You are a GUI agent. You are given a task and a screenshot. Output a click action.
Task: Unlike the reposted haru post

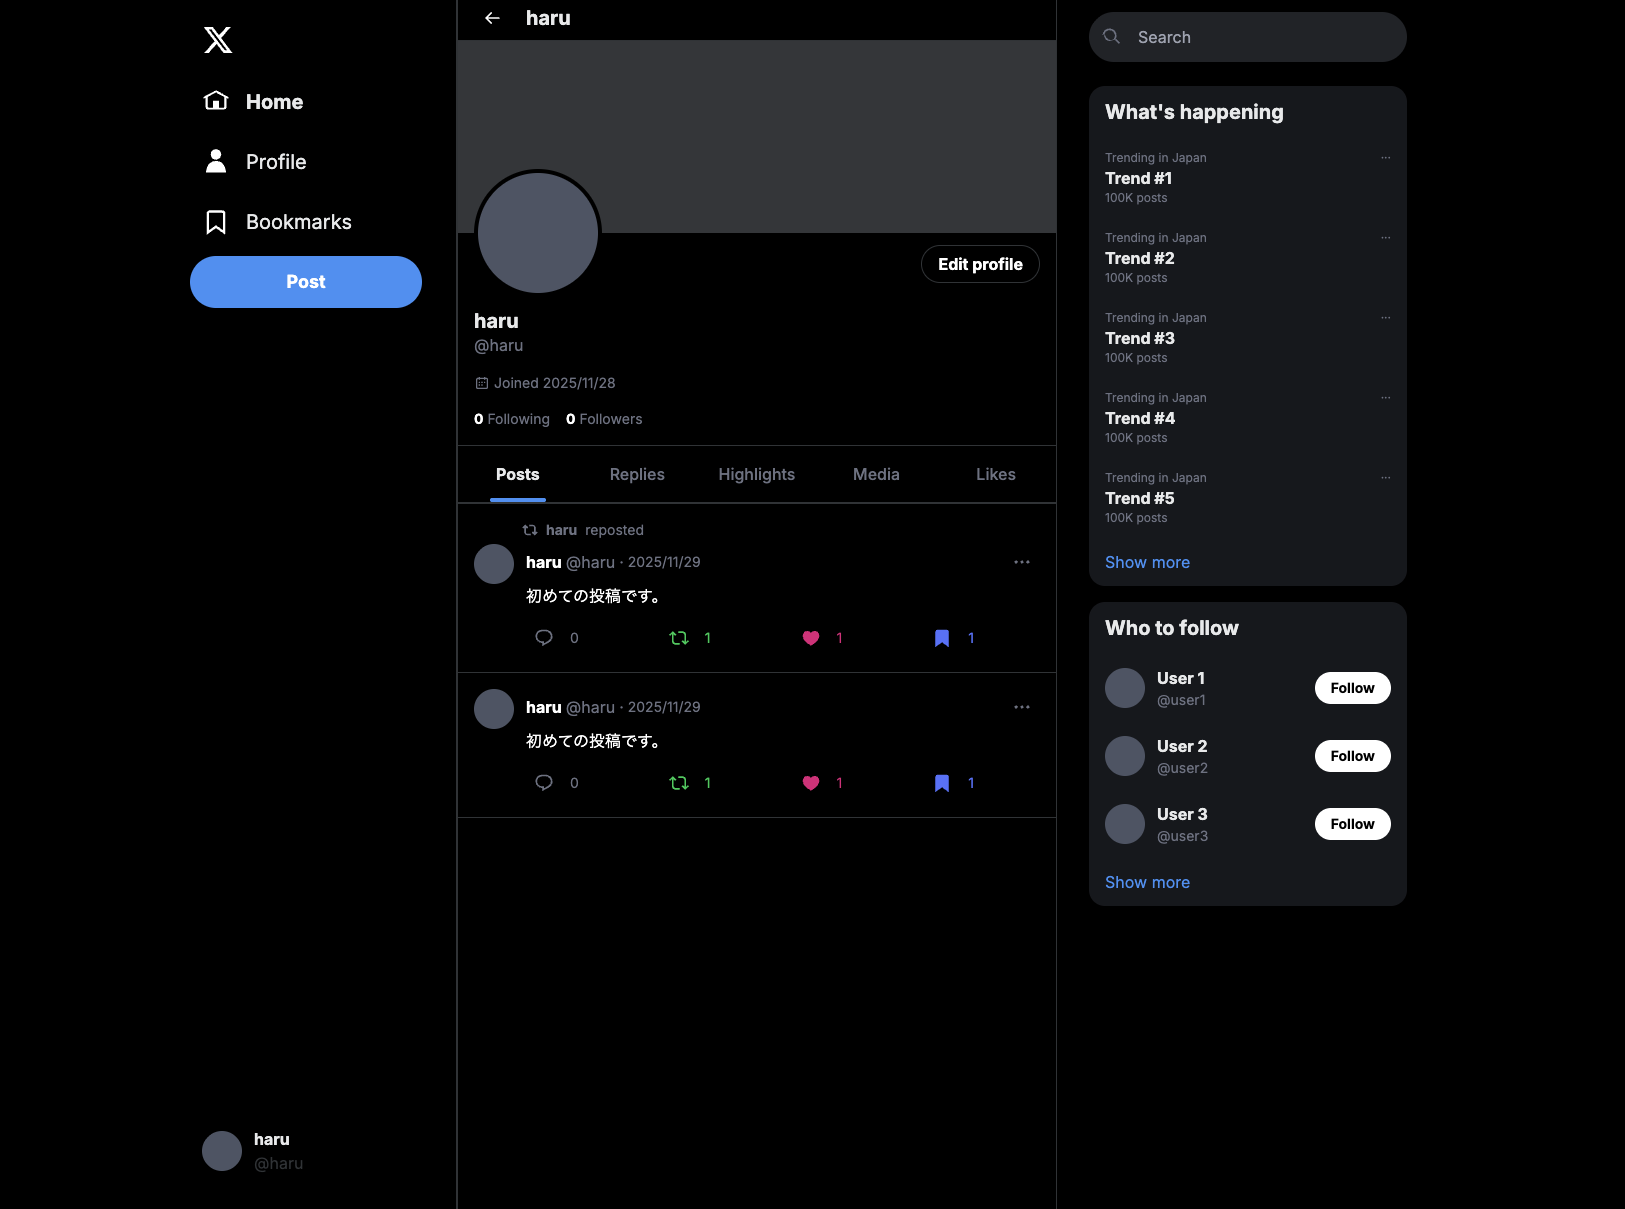[811, 638]
